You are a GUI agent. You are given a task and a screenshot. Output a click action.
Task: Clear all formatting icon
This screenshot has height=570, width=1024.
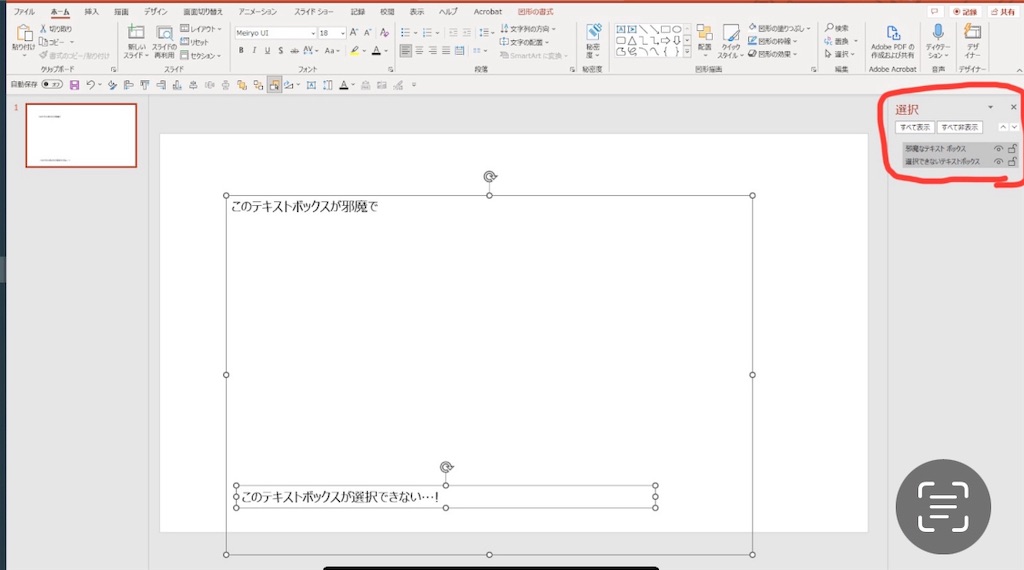pyautogui.click(x=384, y=32)
